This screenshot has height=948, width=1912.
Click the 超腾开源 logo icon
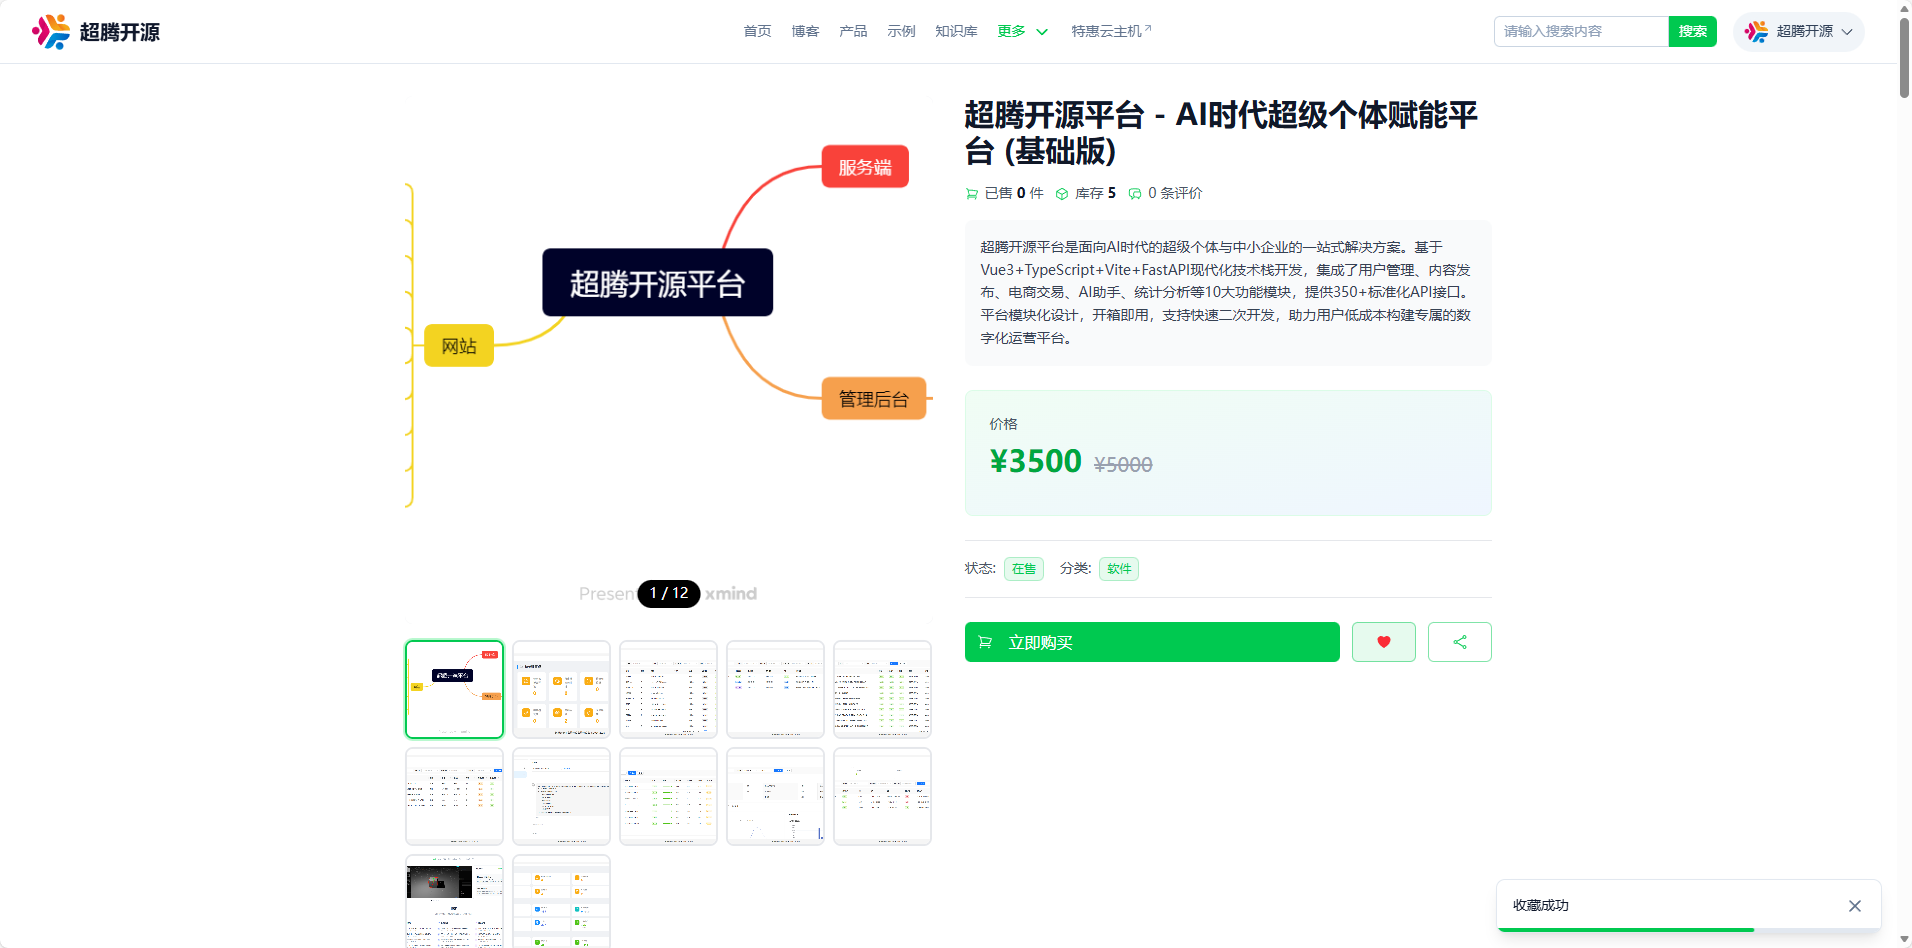tap(49, 31)
